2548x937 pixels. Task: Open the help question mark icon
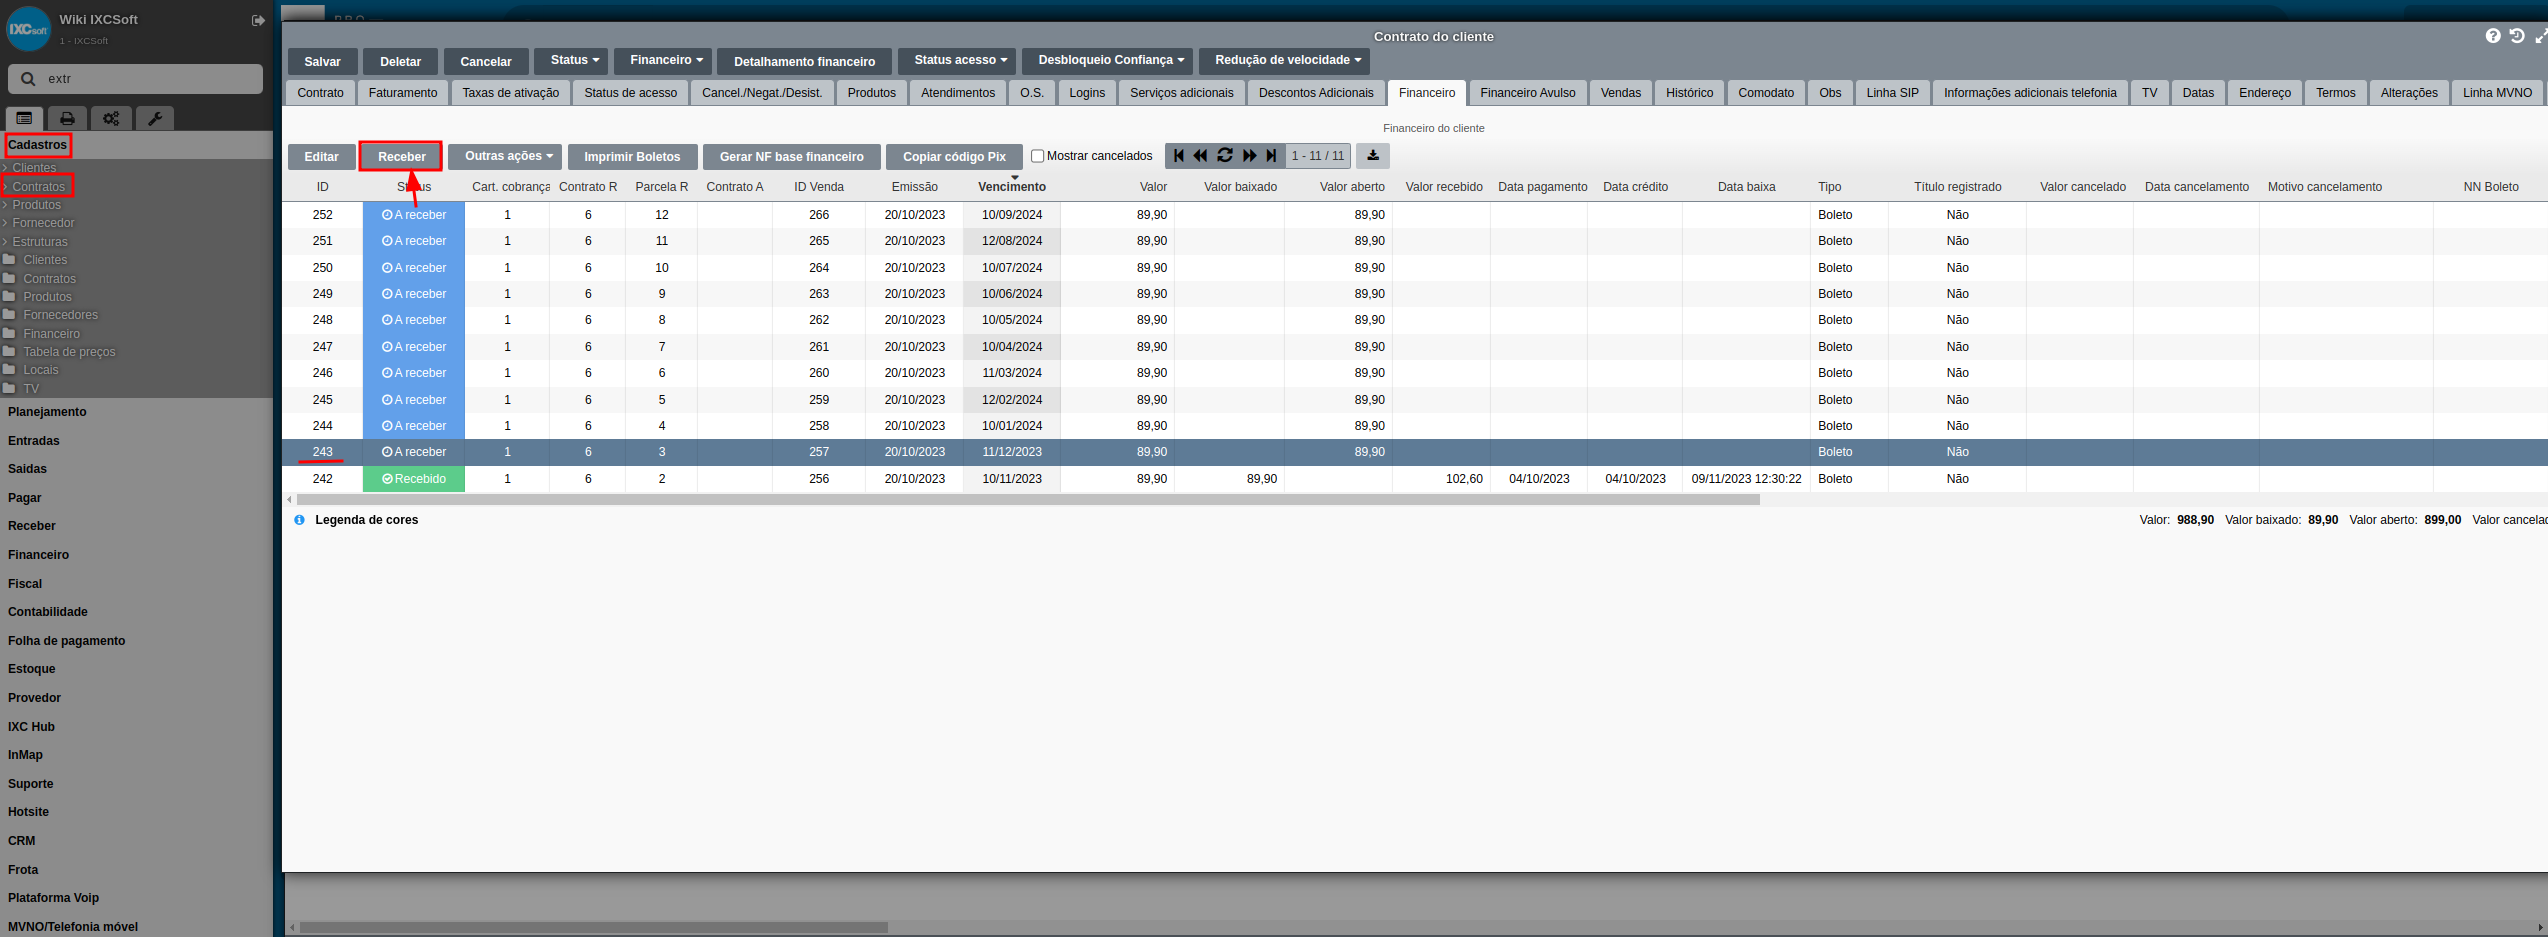(2493, 36)
